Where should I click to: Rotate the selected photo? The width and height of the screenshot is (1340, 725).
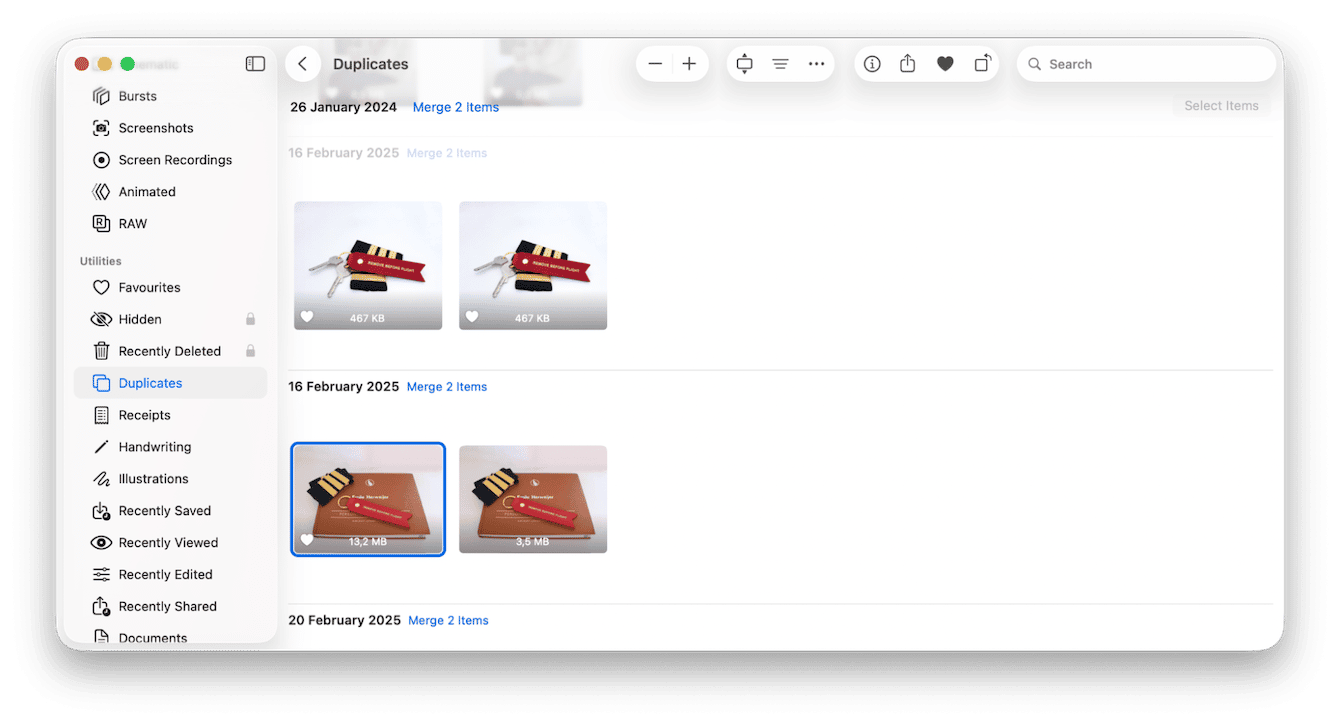pos(981,63)
